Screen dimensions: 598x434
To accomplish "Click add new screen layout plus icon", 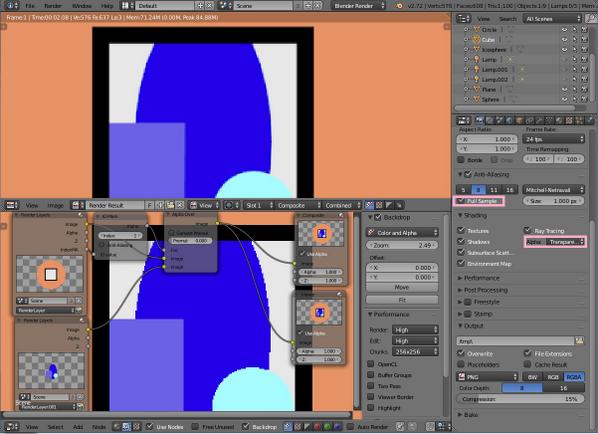I will coord(200,6).
